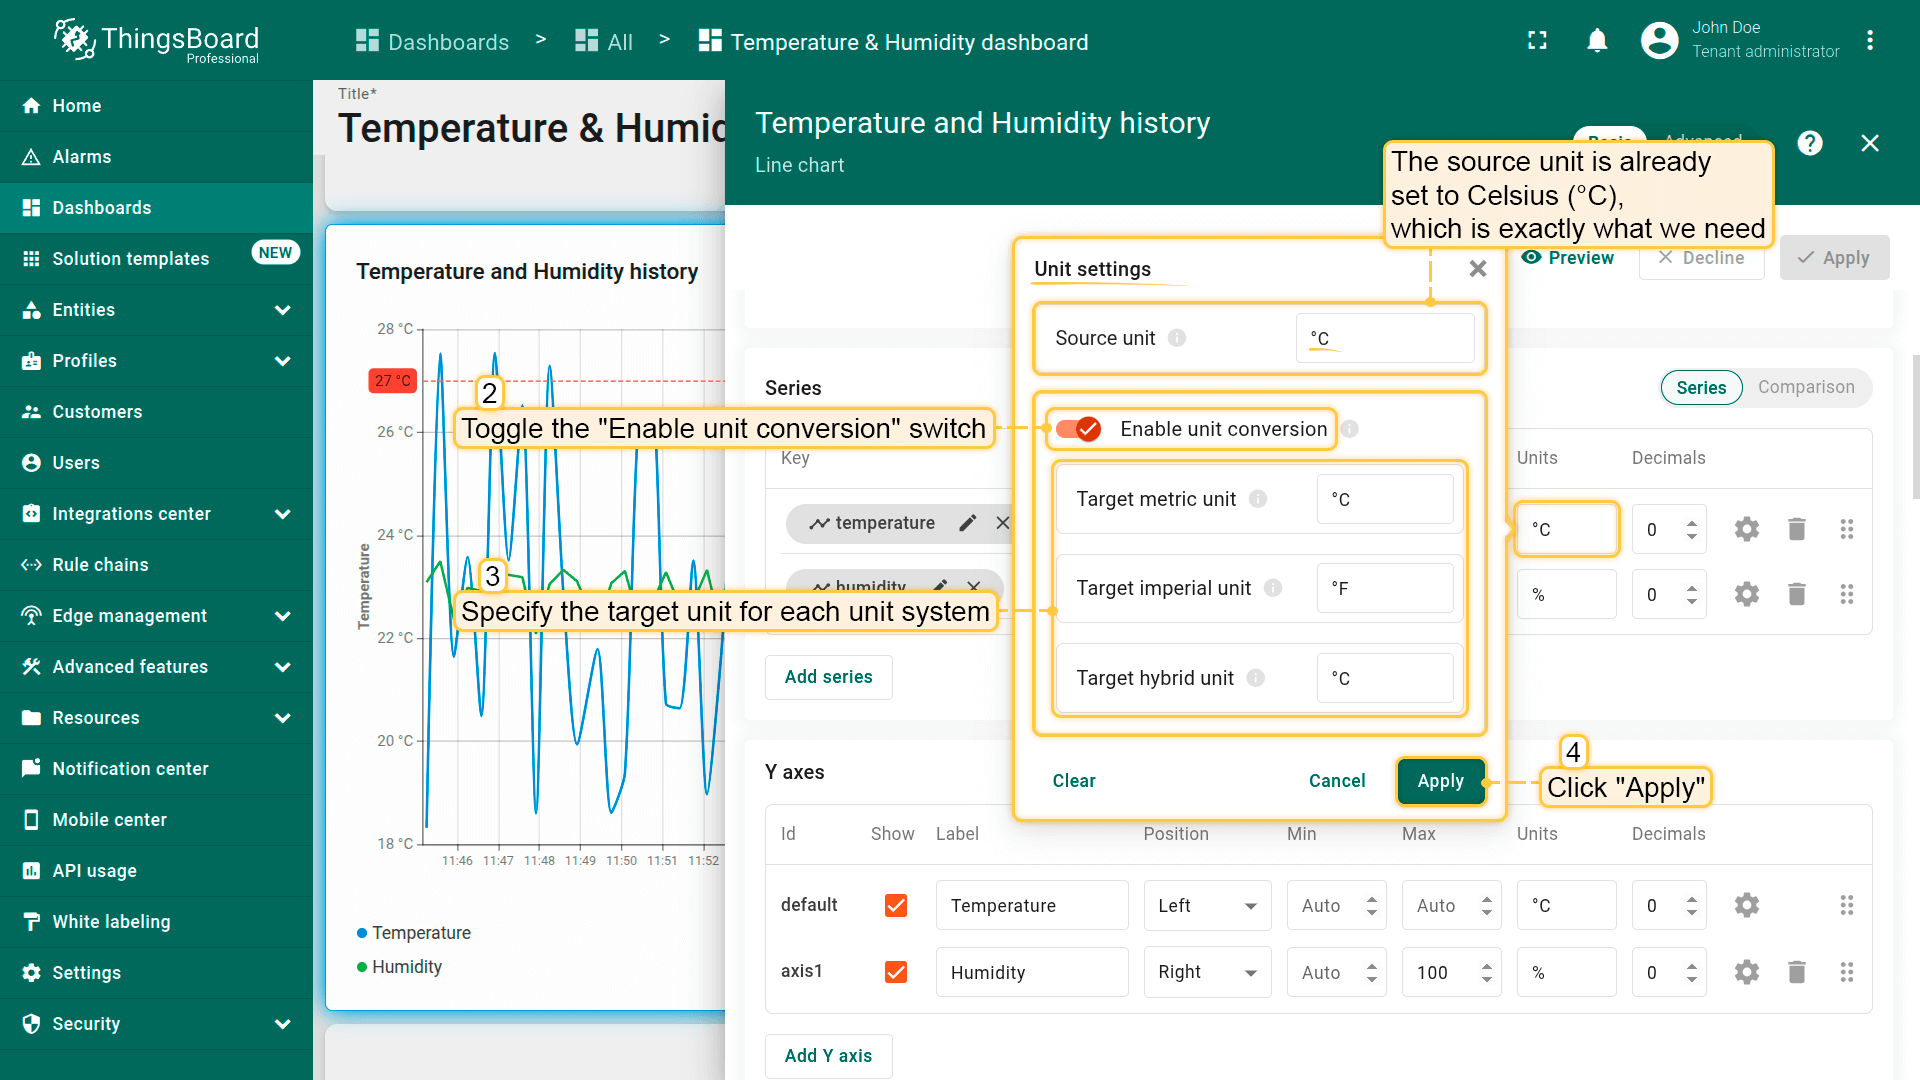Open Rule chains in sidebar
1920x1080 pixels.
coord(100,565)
